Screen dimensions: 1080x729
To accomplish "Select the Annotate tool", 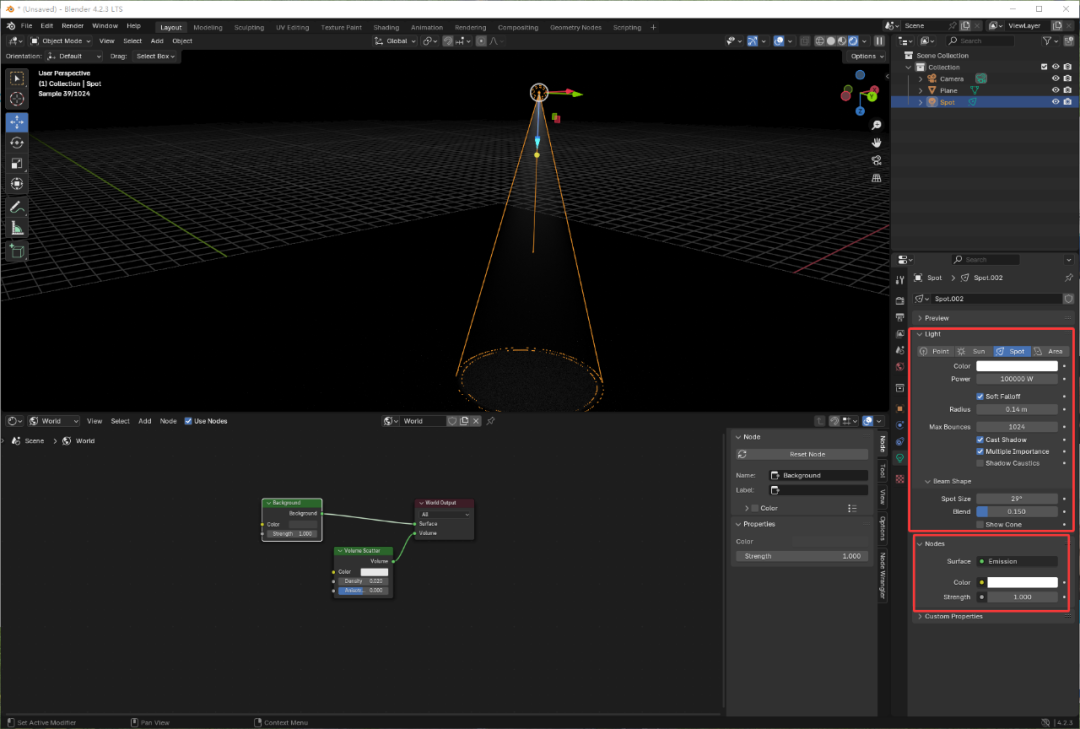I will (x=17, y=207).
